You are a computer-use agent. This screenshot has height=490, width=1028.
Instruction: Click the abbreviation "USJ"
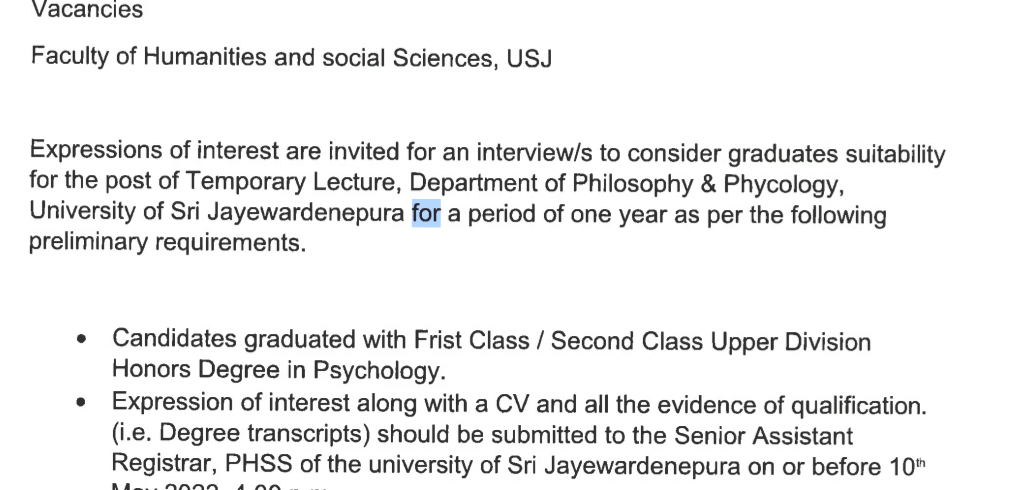point(529,58)
